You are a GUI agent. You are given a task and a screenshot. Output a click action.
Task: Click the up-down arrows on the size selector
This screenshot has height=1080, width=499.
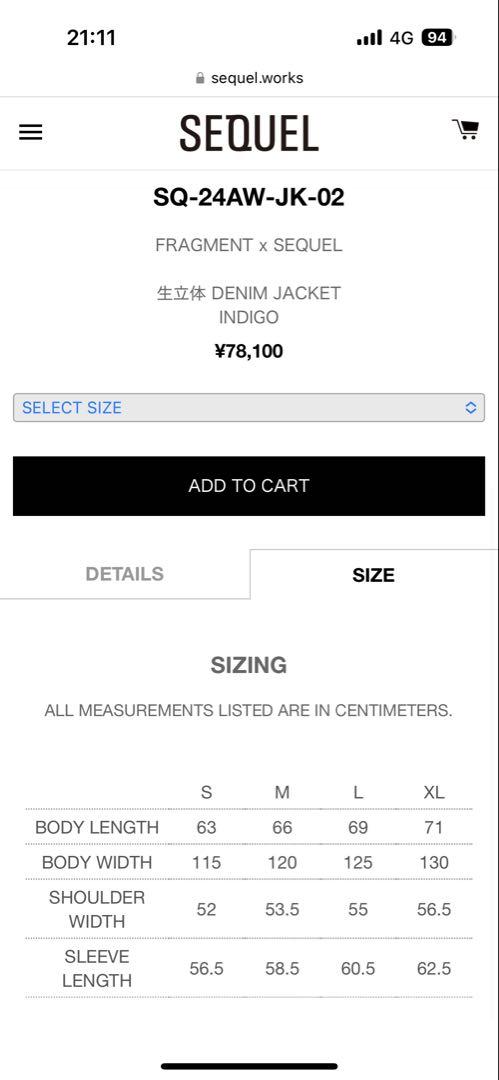[x=471, y=408]
